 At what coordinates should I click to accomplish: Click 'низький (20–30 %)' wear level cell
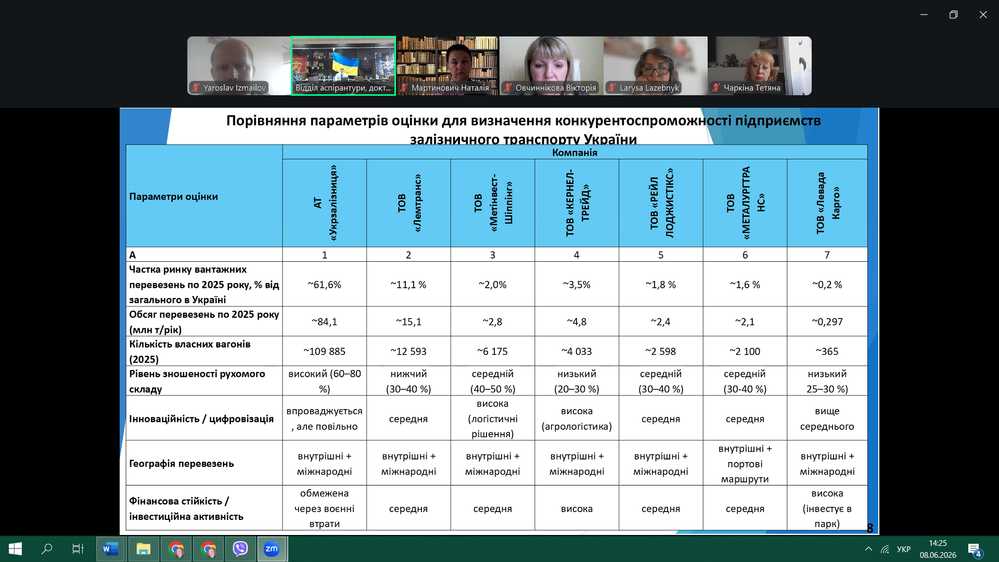click(x=577, y=381)
